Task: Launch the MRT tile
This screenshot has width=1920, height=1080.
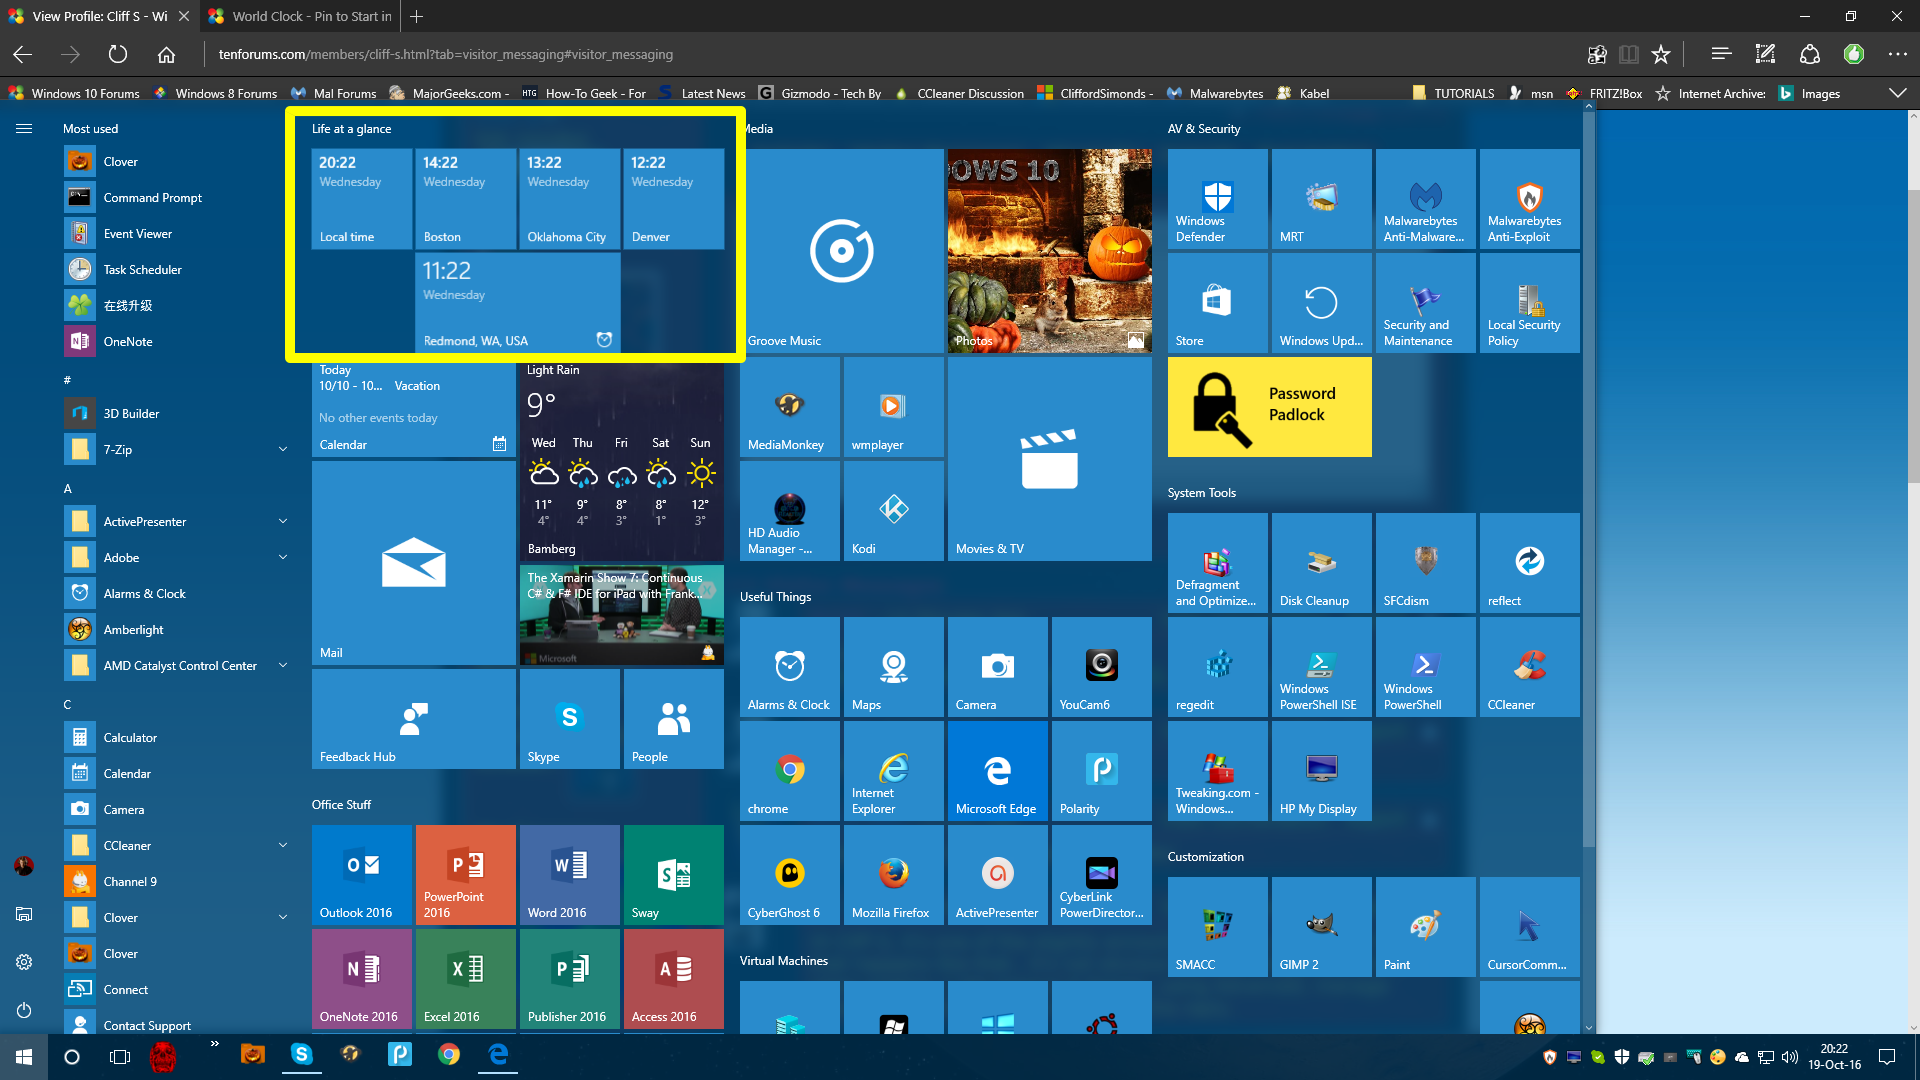Action: [x=1321, y=199]
